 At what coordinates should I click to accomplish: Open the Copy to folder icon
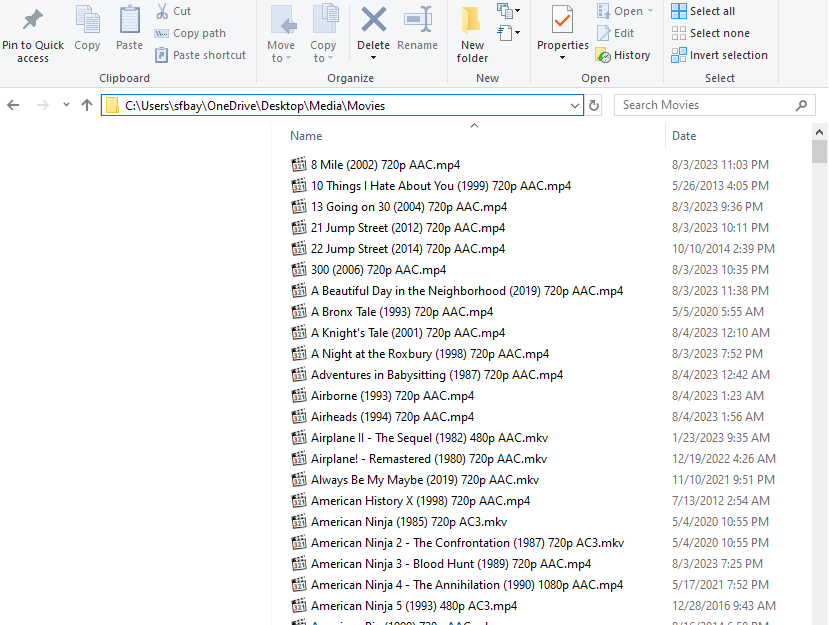point(325,19)
